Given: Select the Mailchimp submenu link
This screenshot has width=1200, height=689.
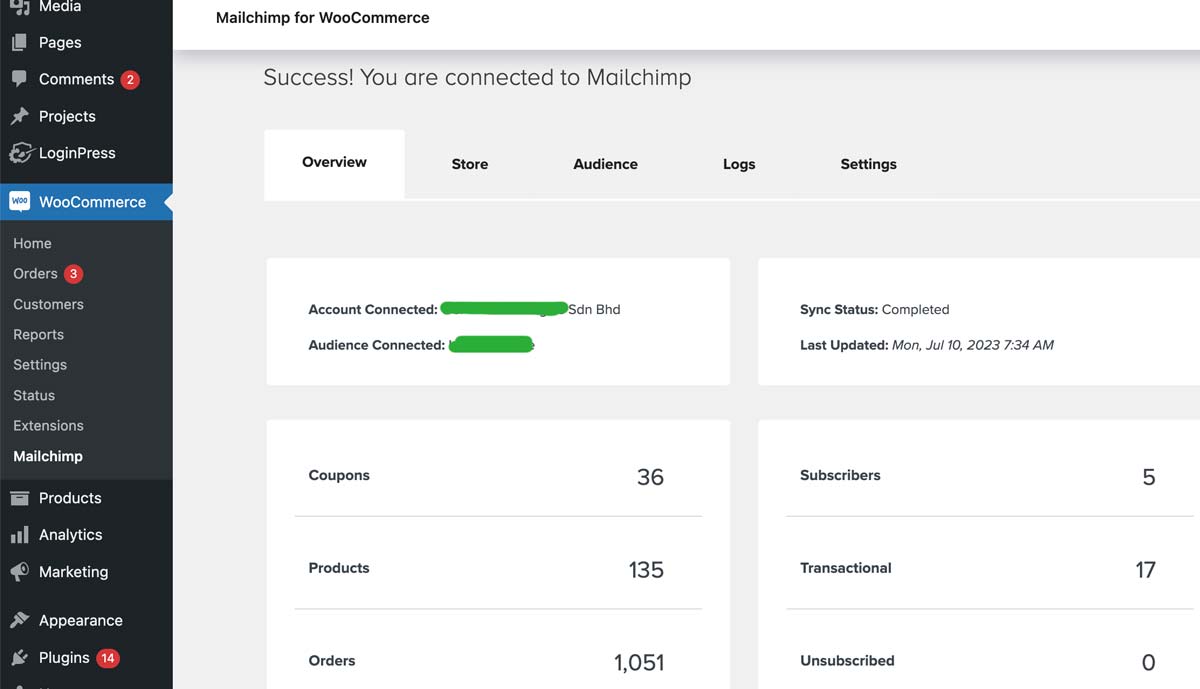Looking at the screenshot, I should [x=48, y=456].
